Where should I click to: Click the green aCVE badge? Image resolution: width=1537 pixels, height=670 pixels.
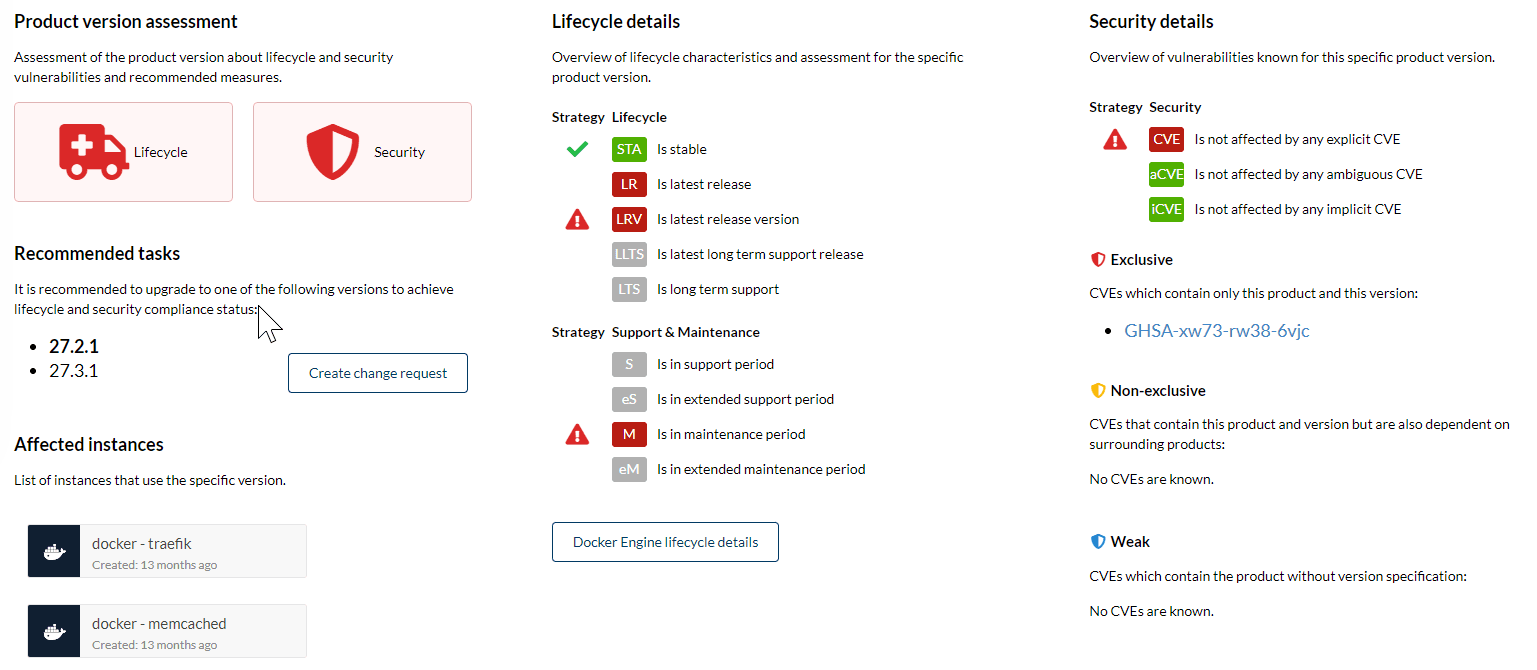[1166, 175]
